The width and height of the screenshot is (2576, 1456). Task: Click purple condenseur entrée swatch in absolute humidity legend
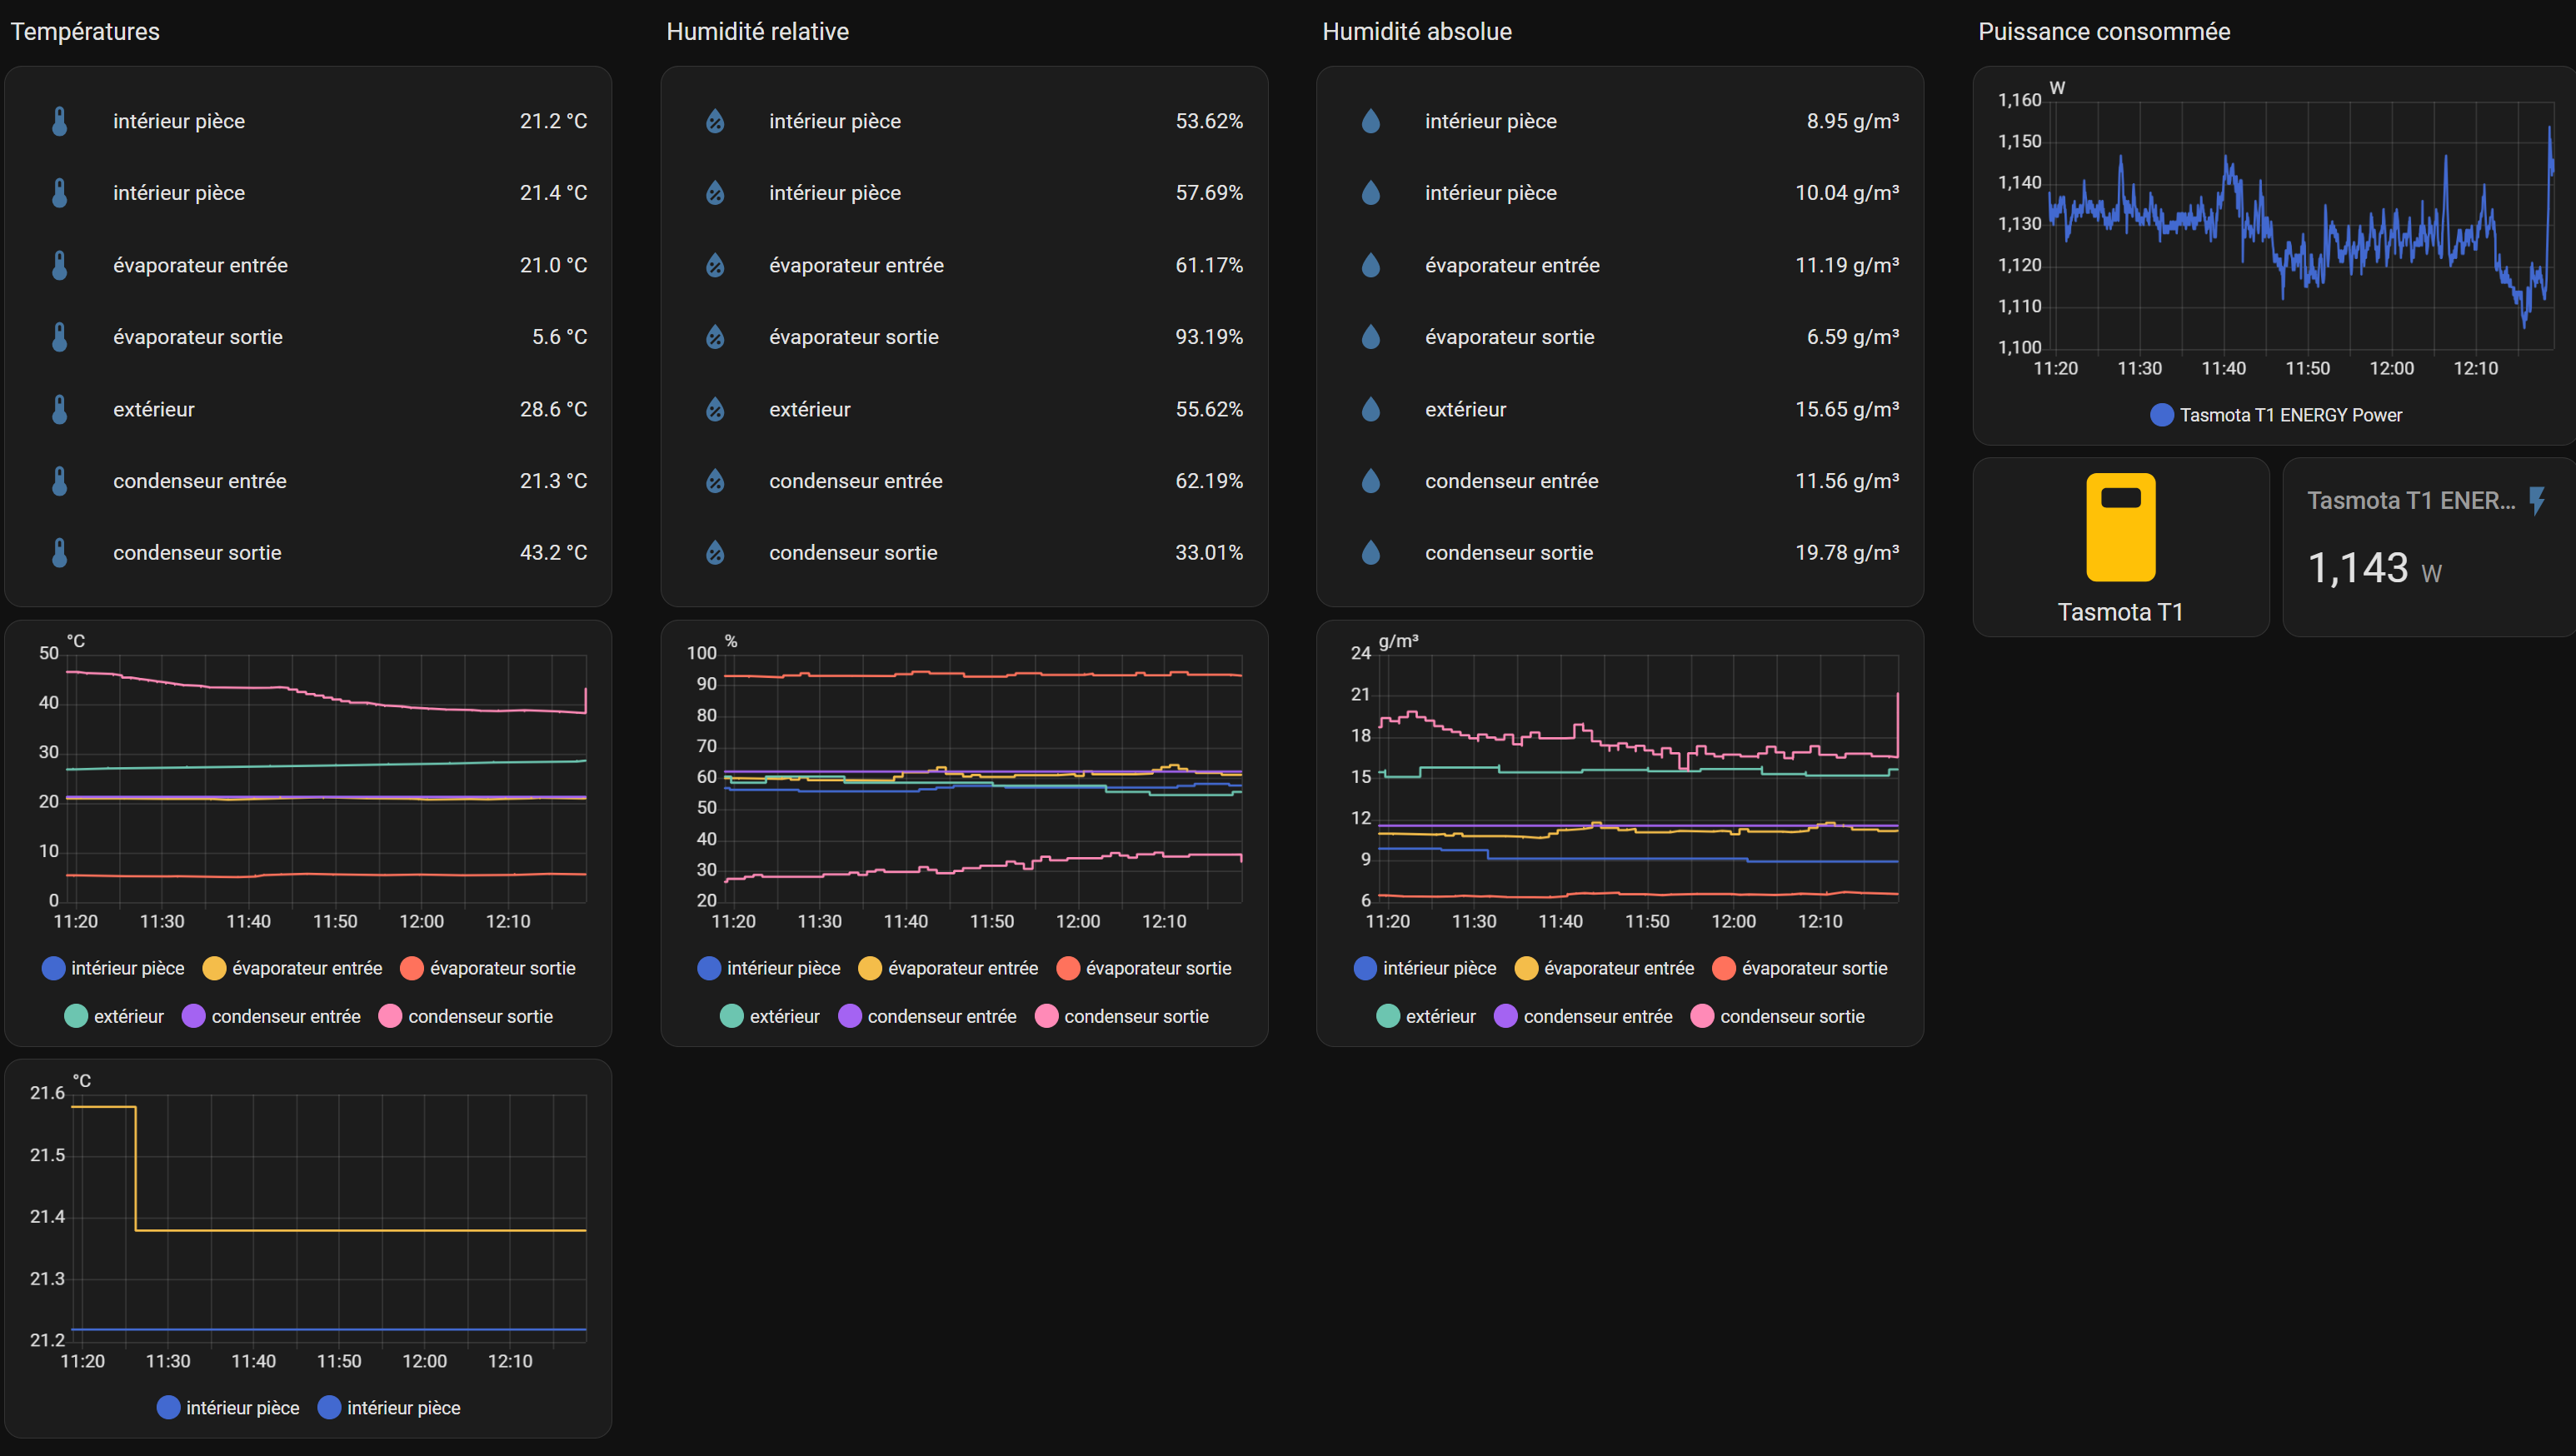point(1505,1016)
